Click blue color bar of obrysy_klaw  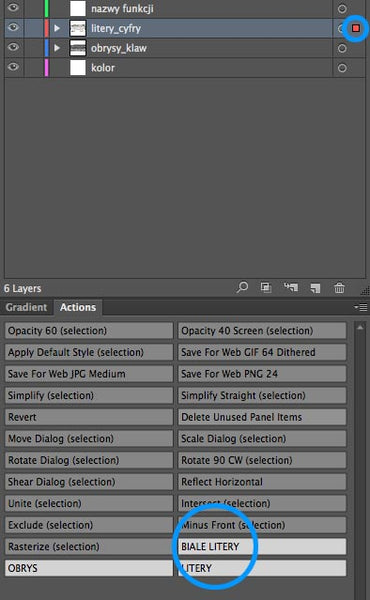(x=47, y=48)
